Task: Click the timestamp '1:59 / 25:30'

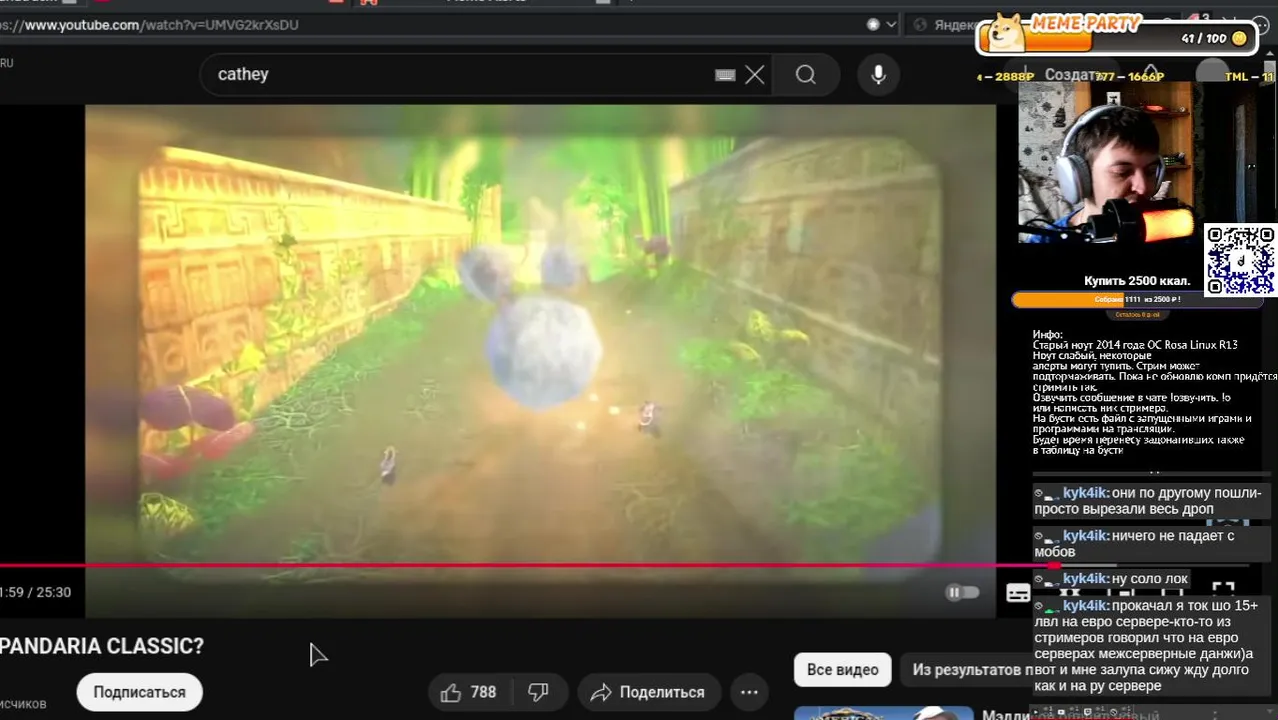Action: click(36, 592)
